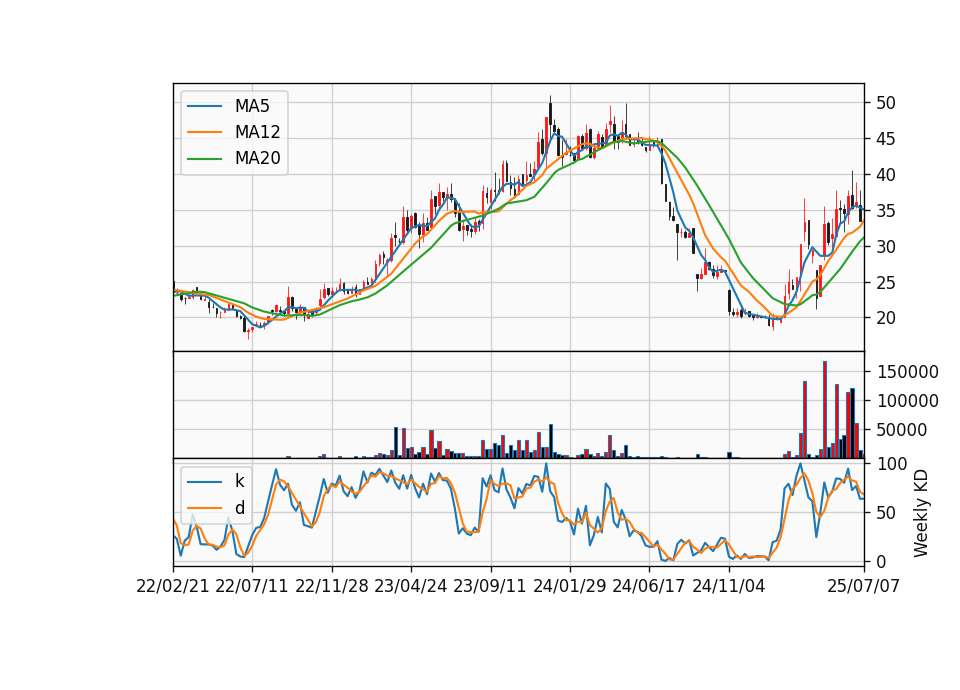Click the price axis value 40
The image size is (960, 690).
(x=886, y=175)
